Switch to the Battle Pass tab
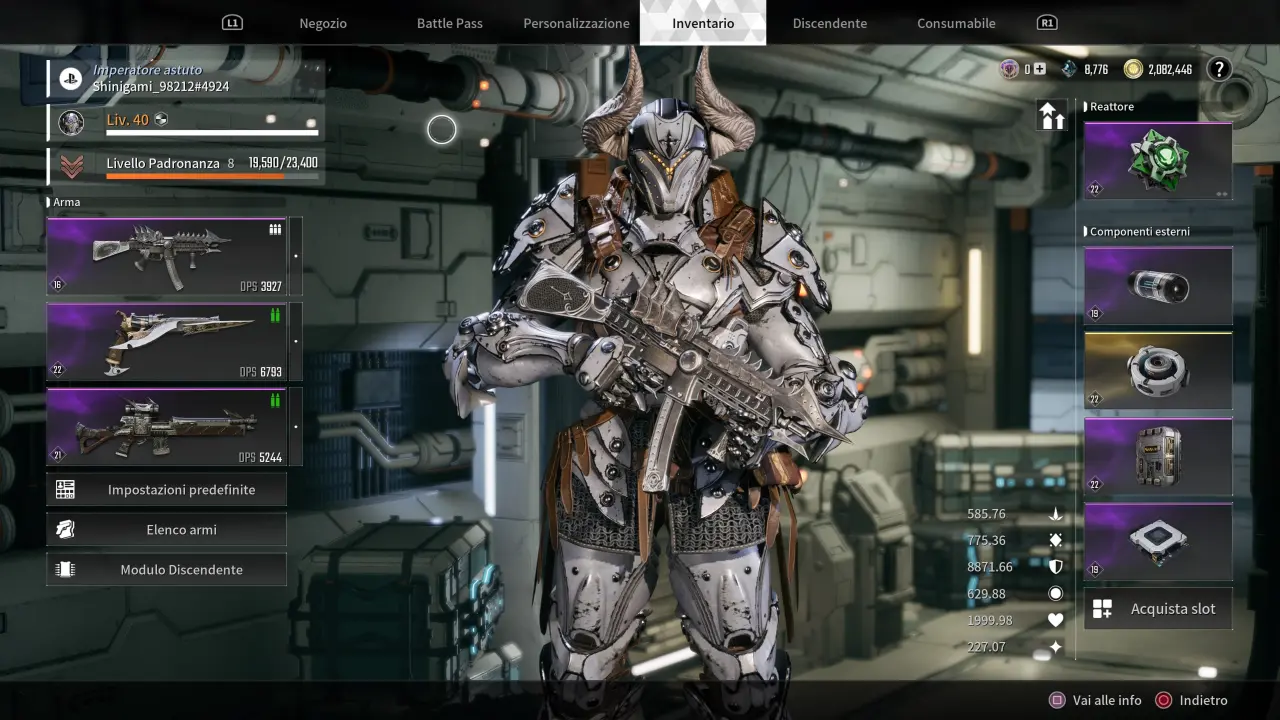 pyautogui.click(x=450, y=23)
